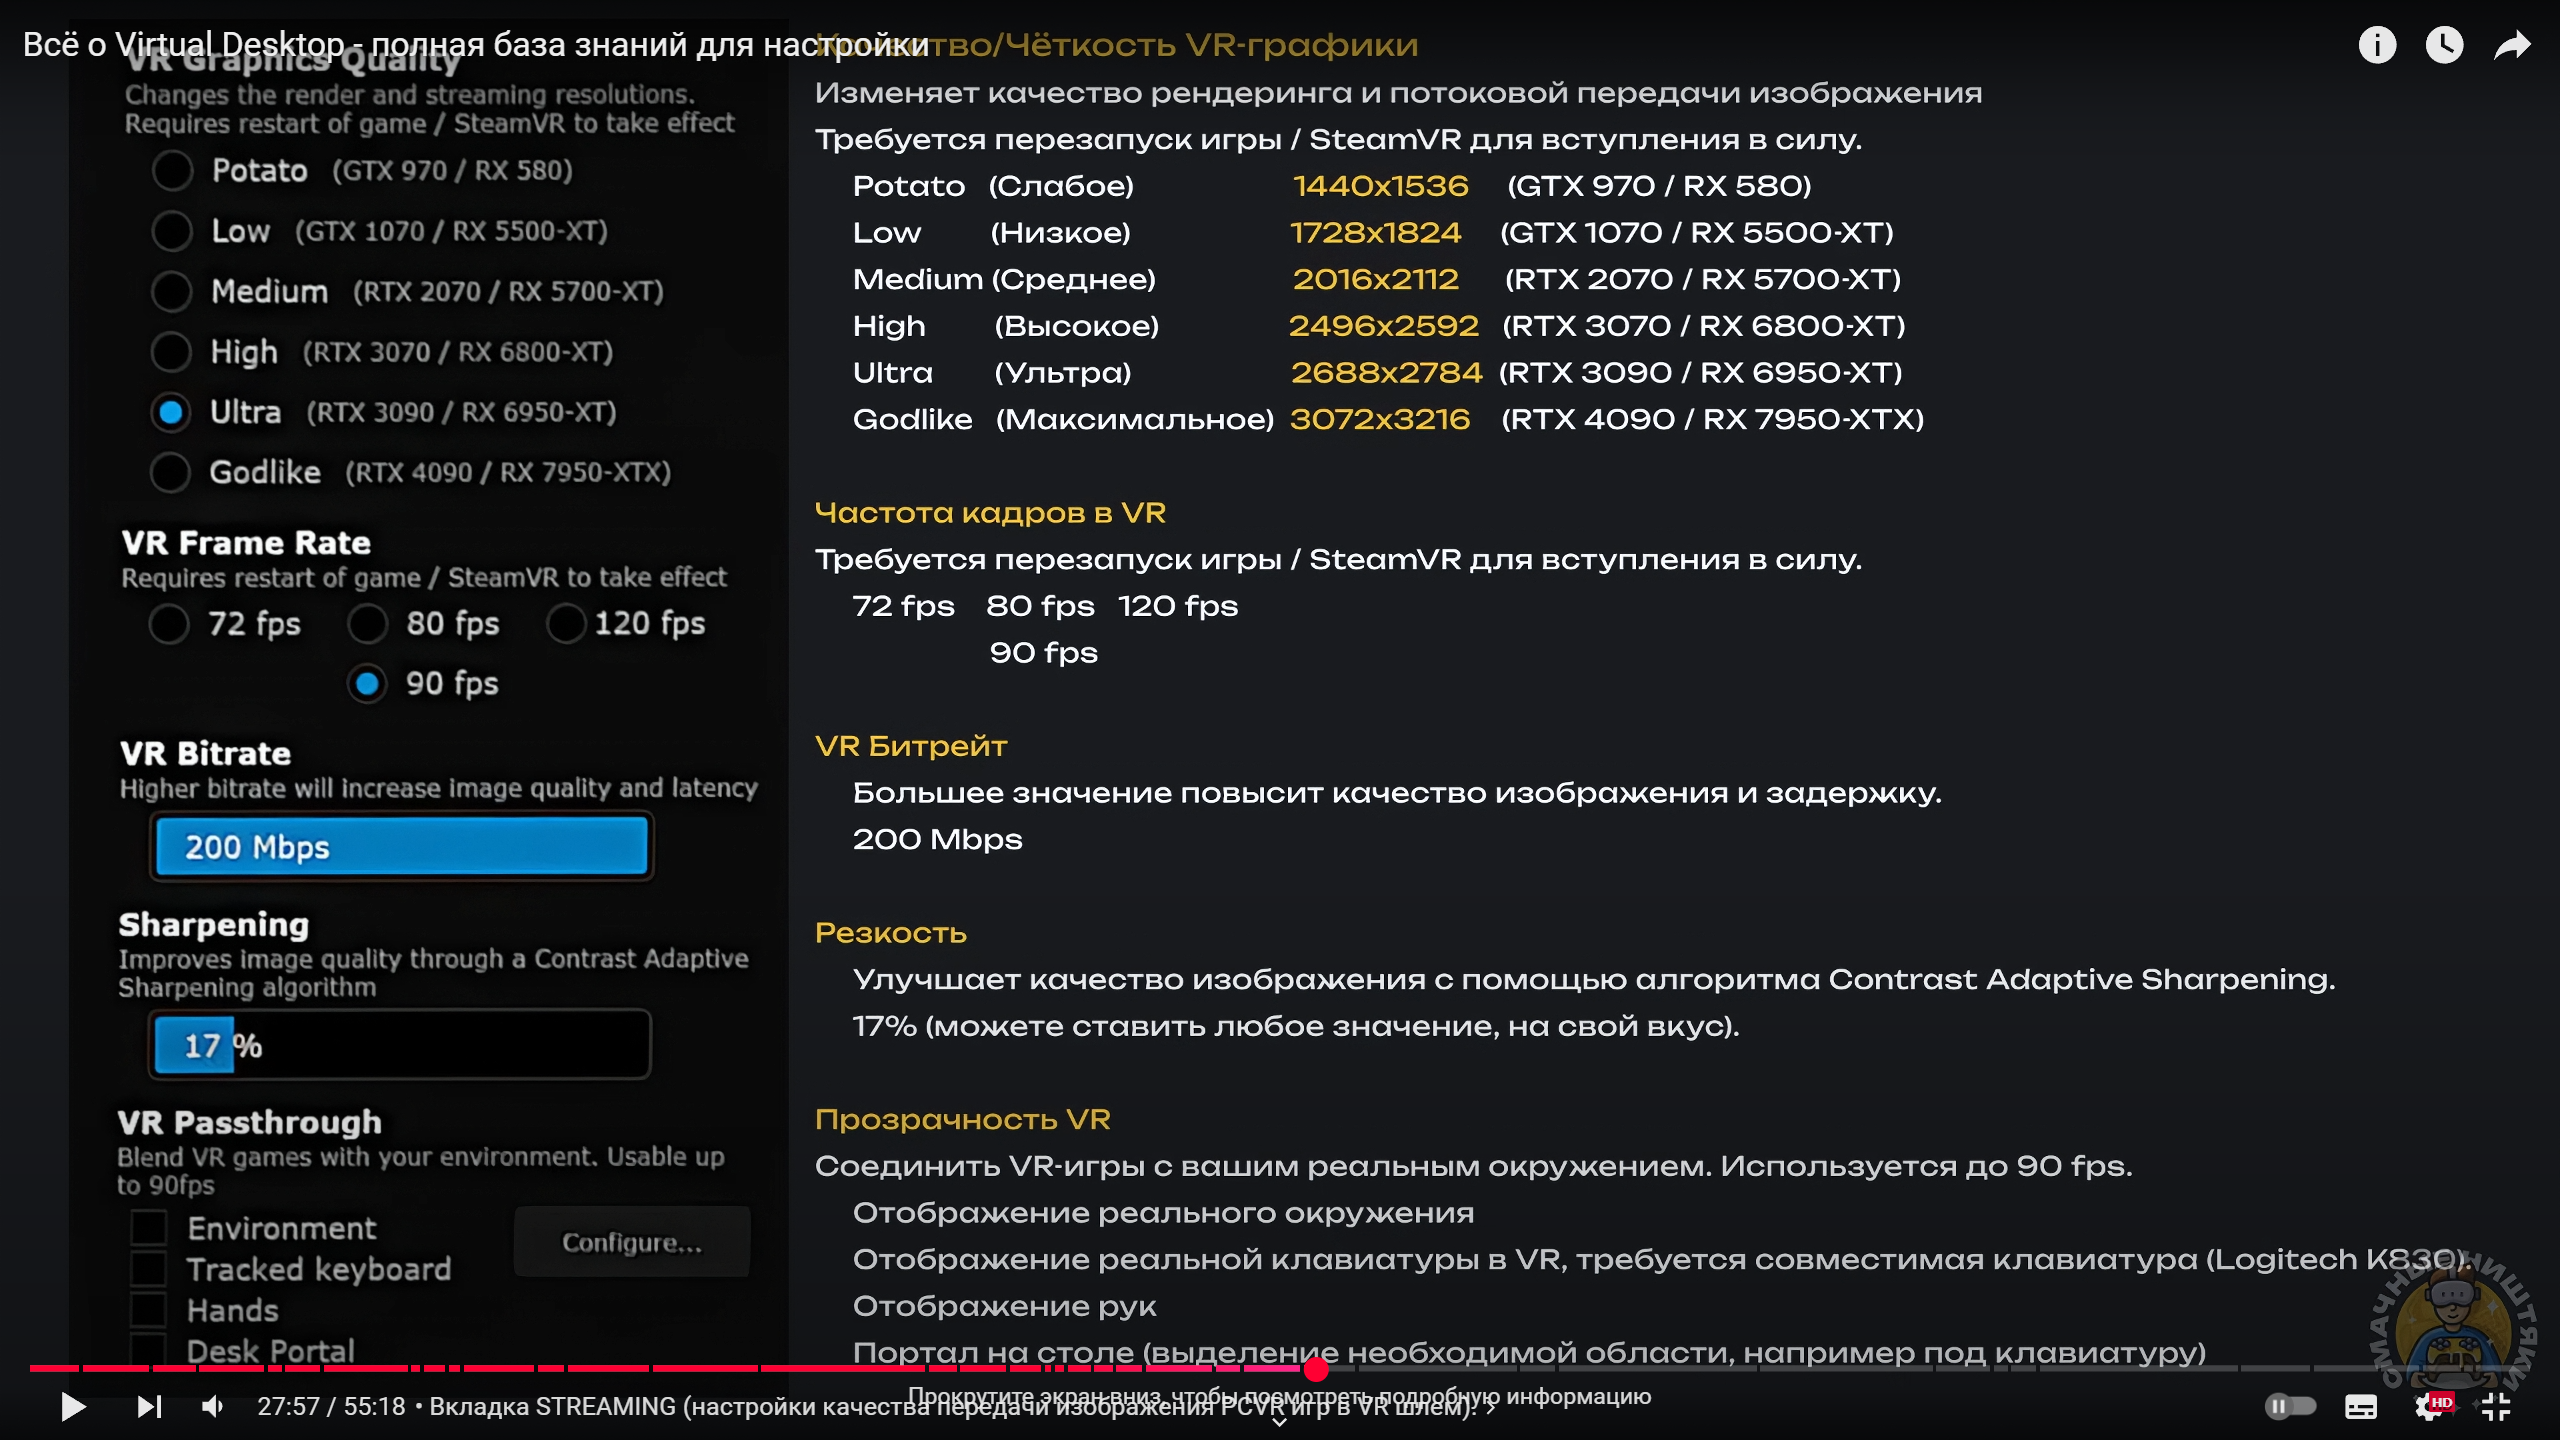Click the Configure... passthrough button

(x=632, y=1242)
